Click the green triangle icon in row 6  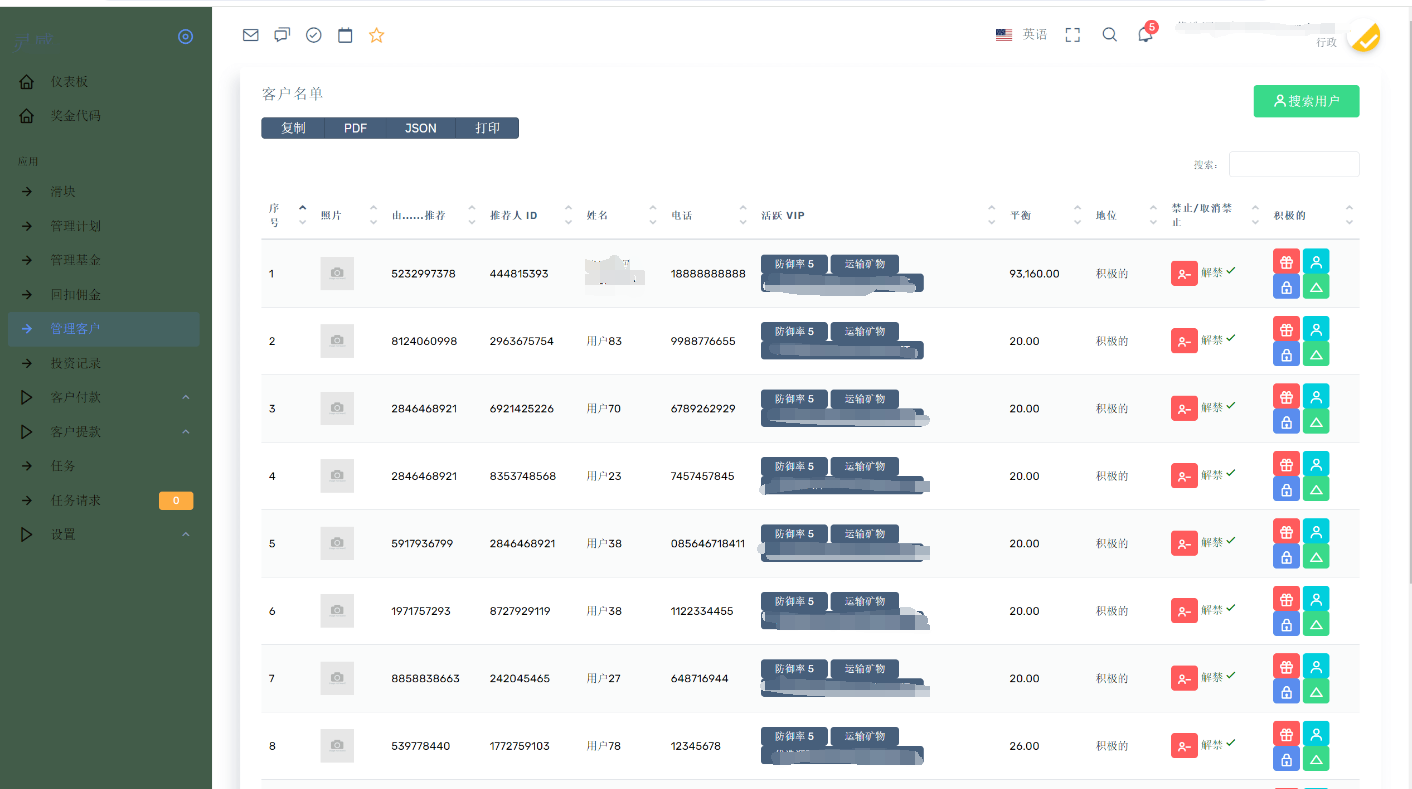point(1316,624)
